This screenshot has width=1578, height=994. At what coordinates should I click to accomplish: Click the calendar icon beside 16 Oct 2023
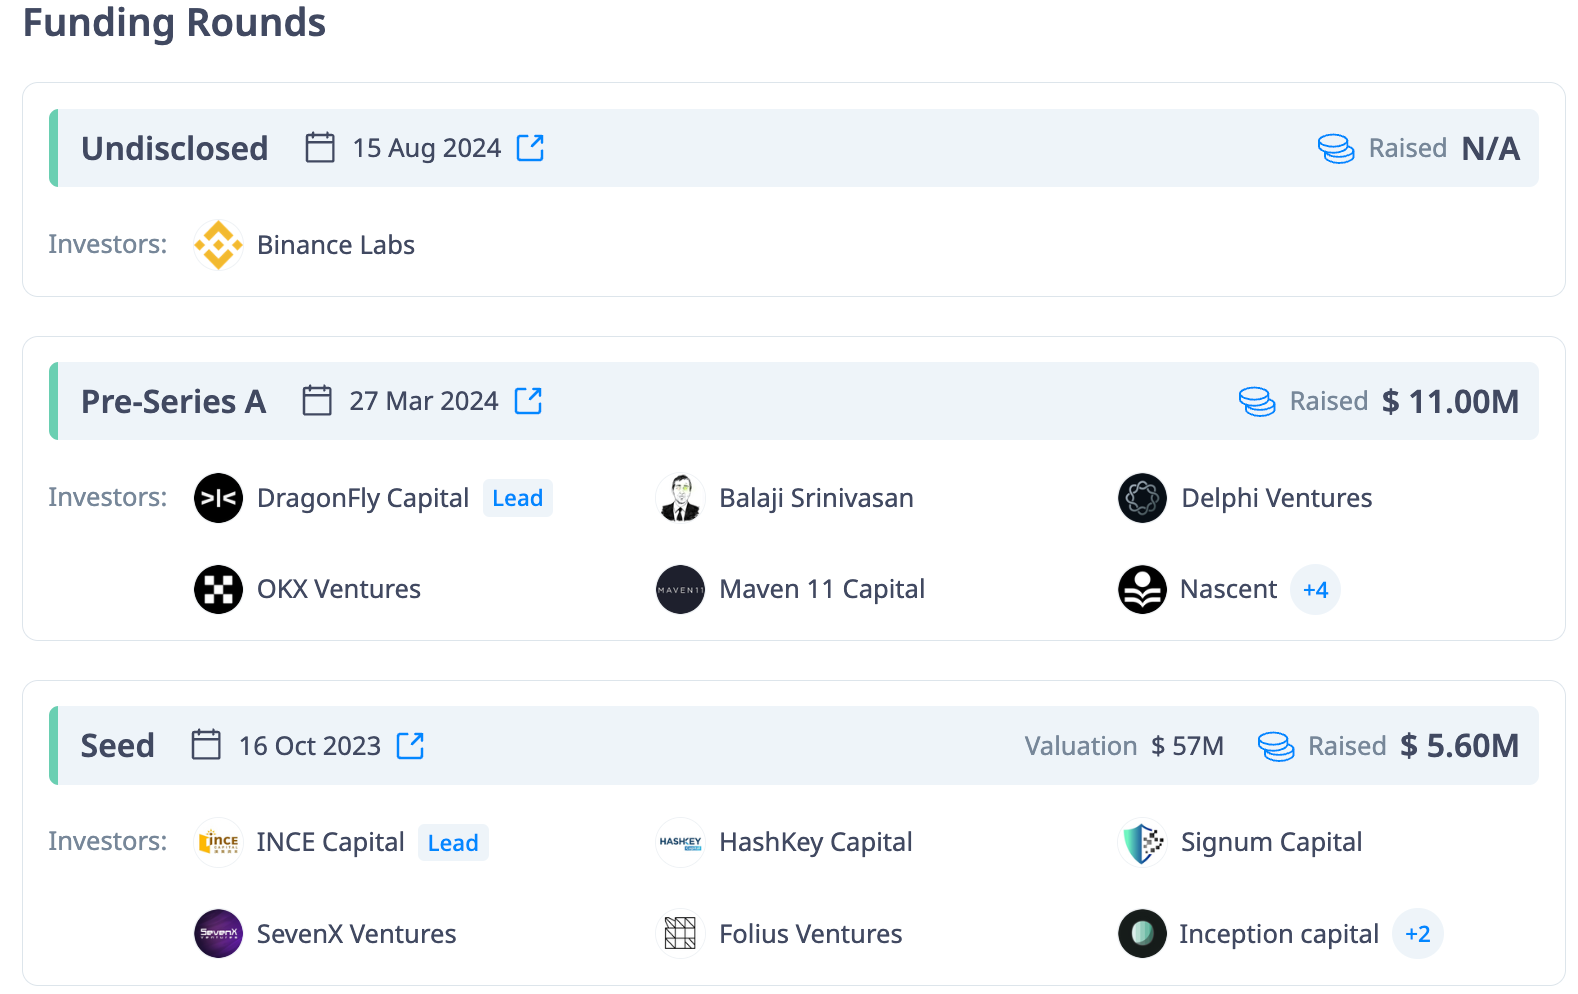point(206,745)
